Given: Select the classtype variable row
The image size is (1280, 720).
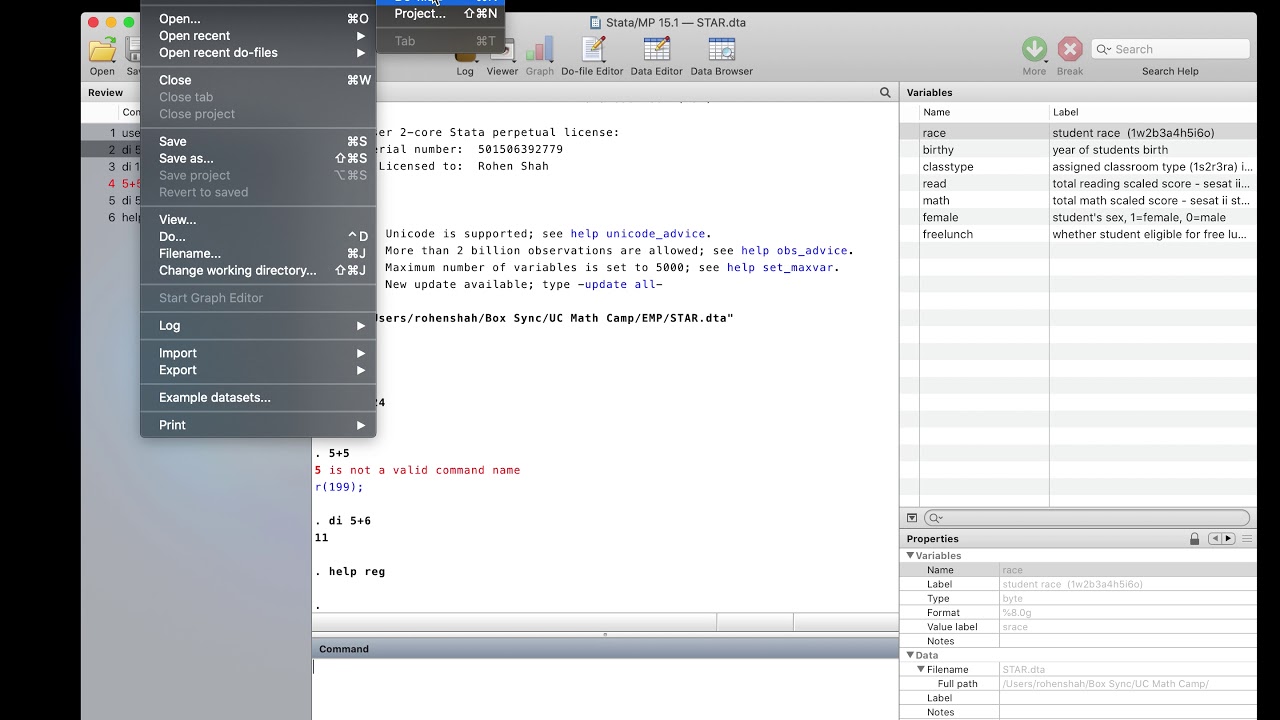Looking at the screenshot, I should (1078, 167).
